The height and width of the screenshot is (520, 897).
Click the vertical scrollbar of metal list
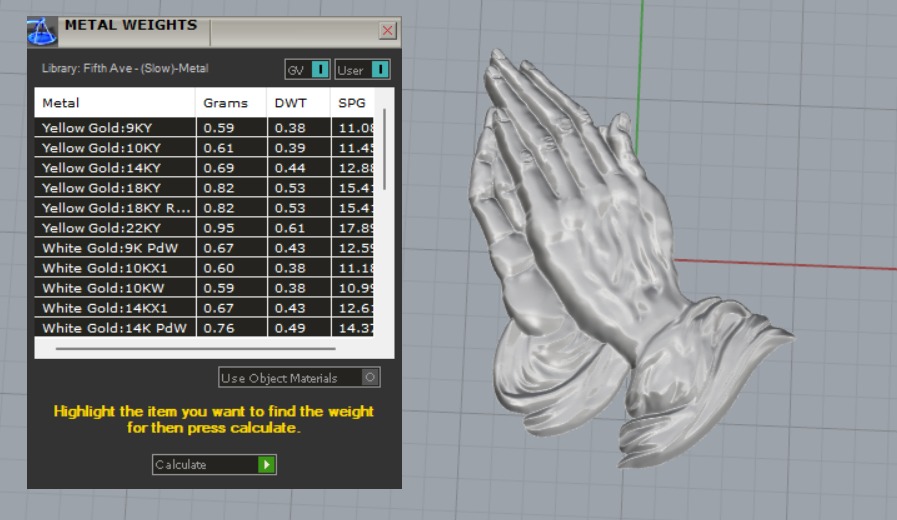click(384, 149)
